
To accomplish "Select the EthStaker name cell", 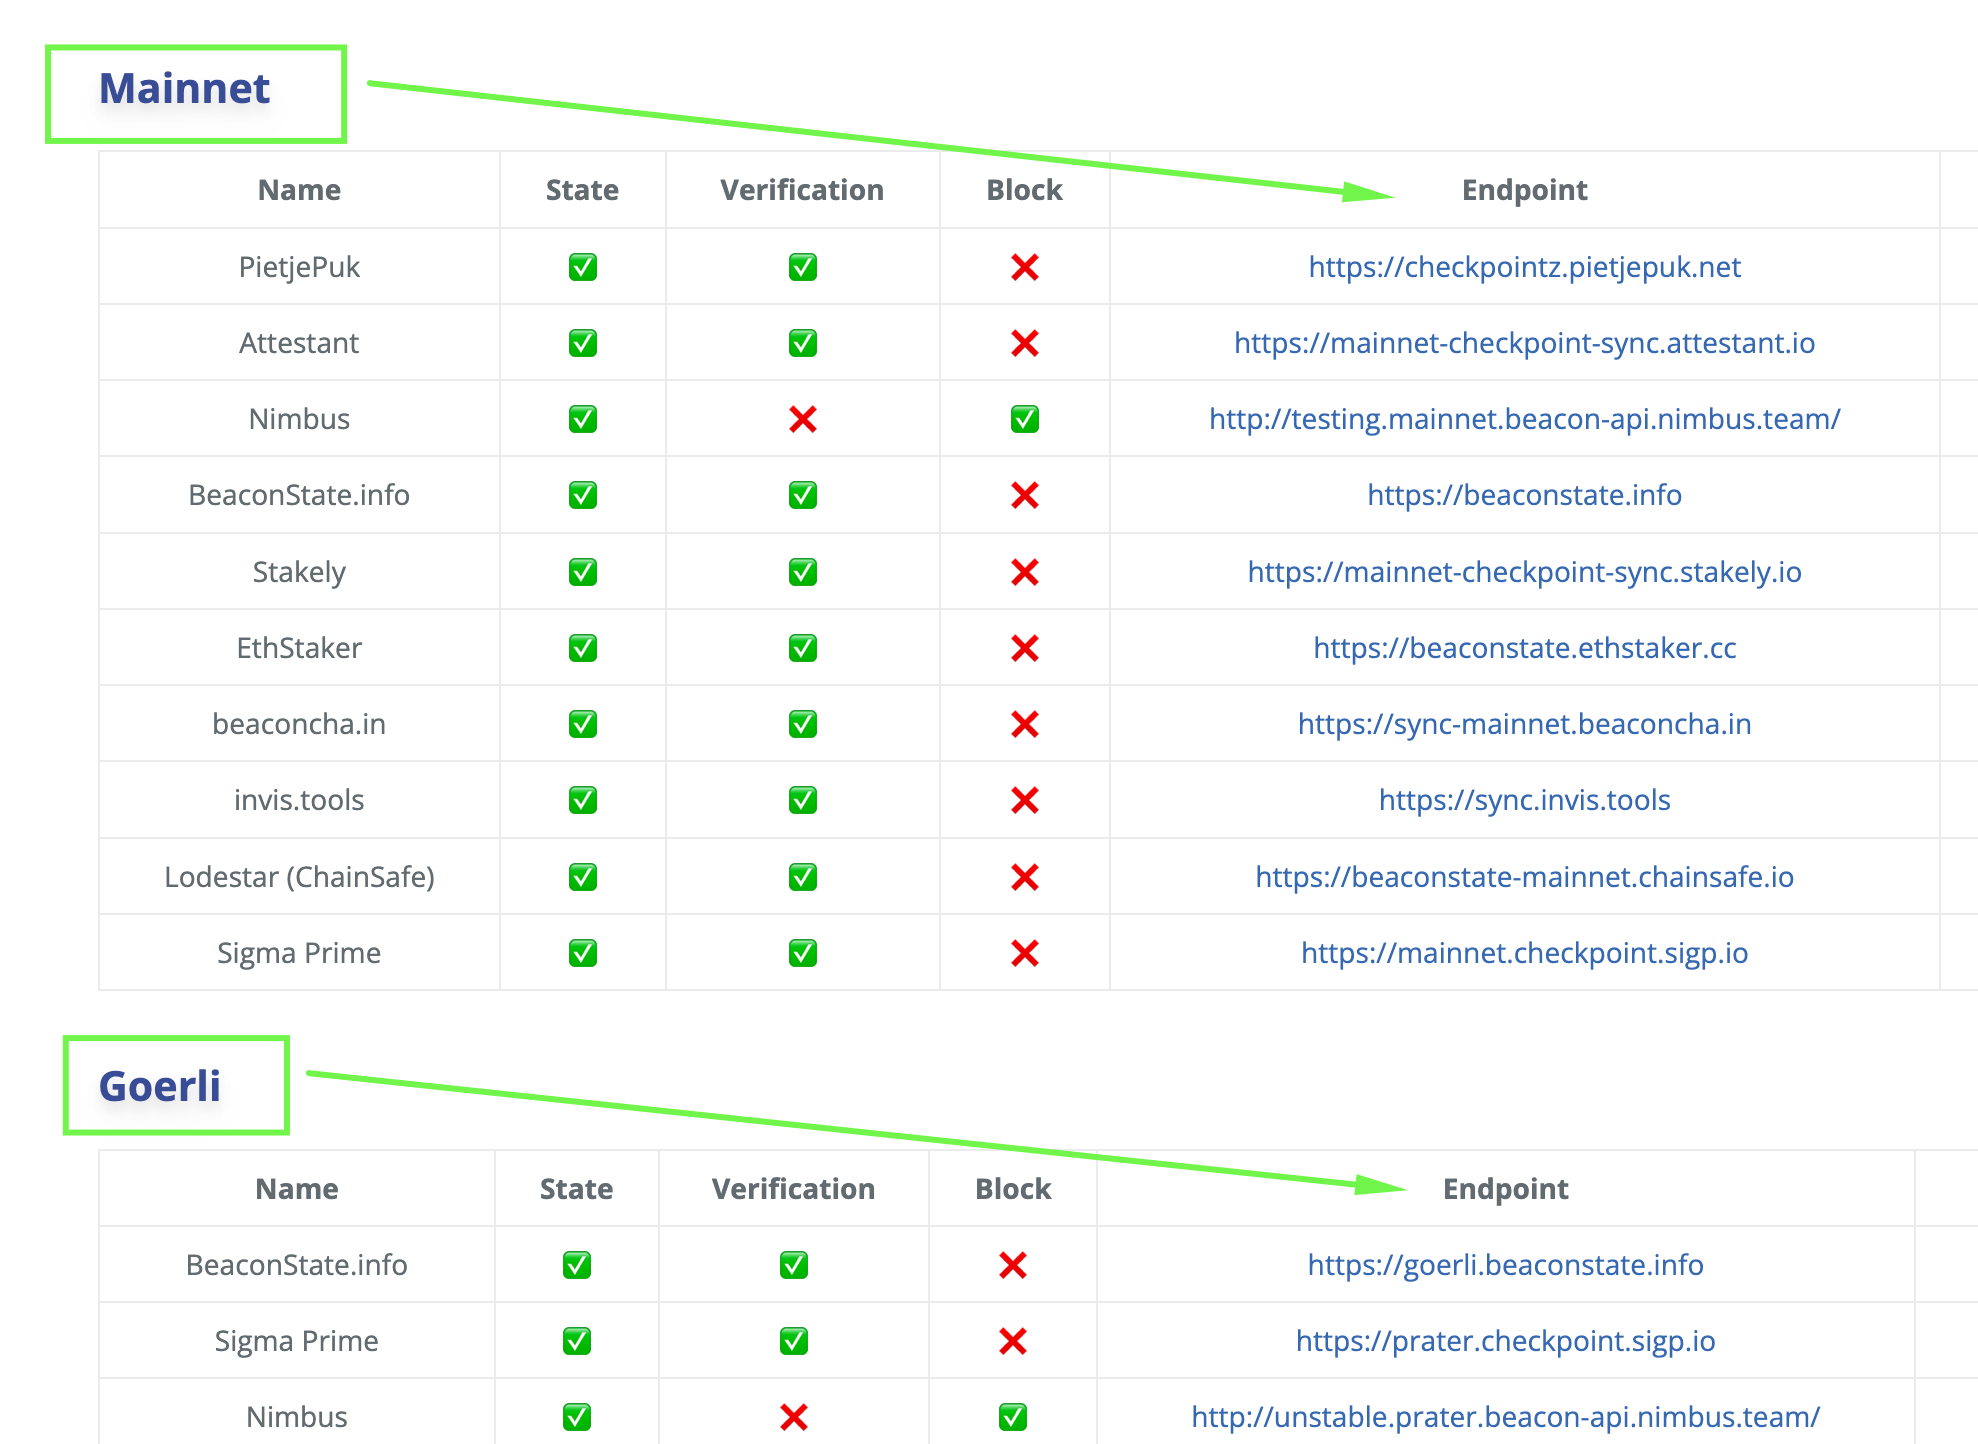I will tap(299, 648).
